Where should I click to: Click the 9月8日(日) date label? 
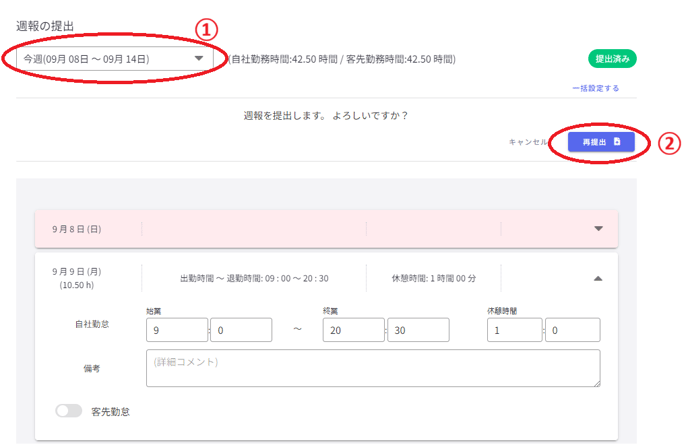coord(76,229)
